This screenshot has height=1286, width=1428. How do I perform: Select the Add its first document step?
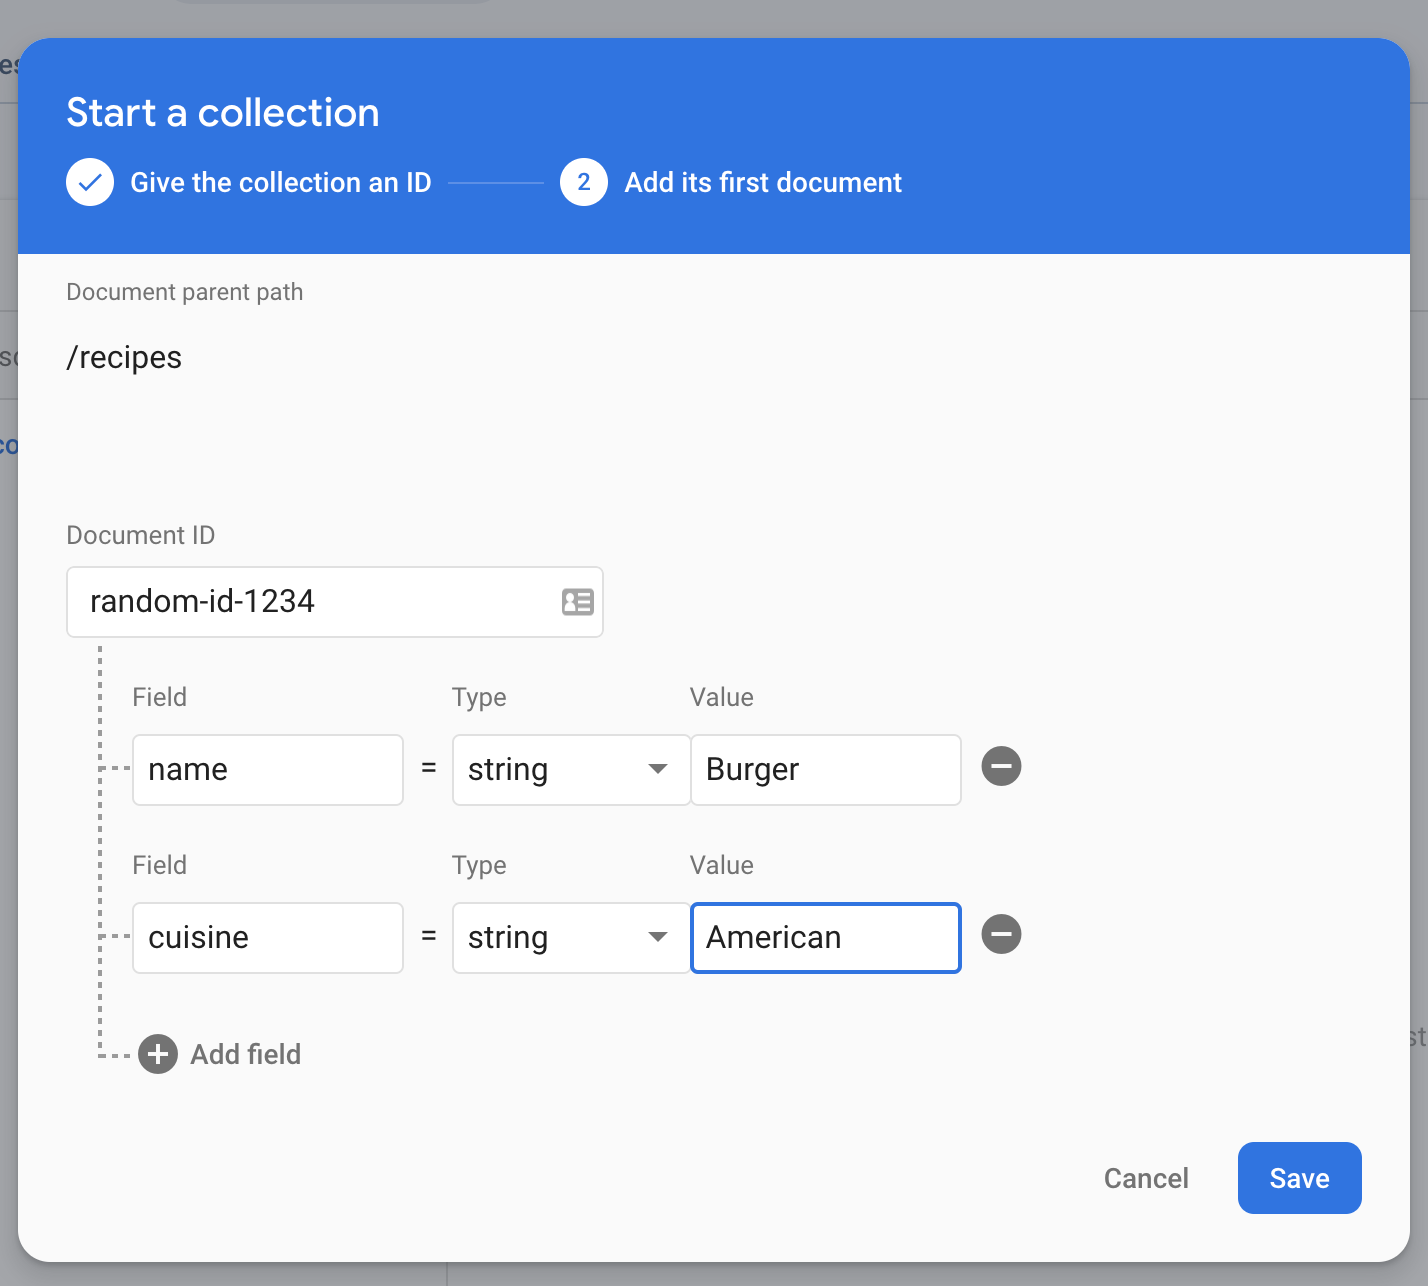point(762,182)
